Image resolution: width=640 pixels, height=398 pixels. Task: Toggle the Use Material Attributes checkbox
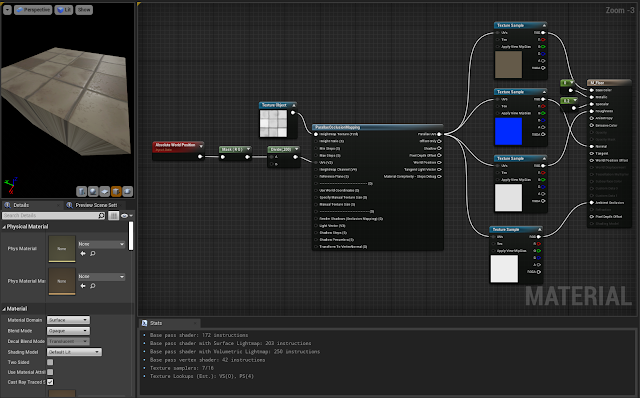tap(50, 372)
